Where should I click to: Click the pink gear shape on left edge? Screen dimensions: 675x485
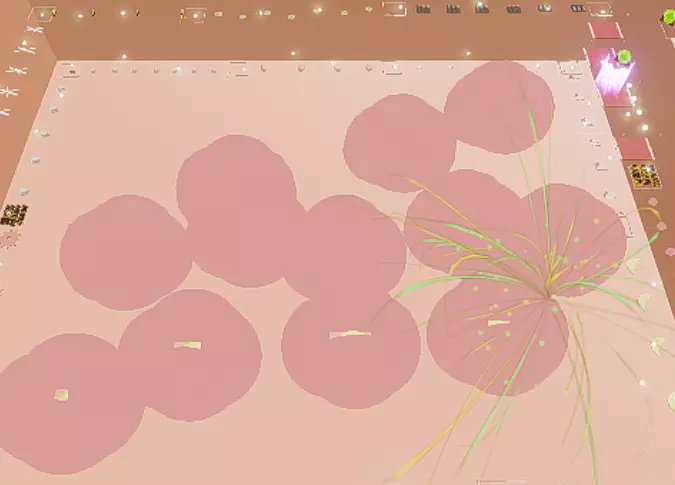pyautogui.click(x=10, y=239)
